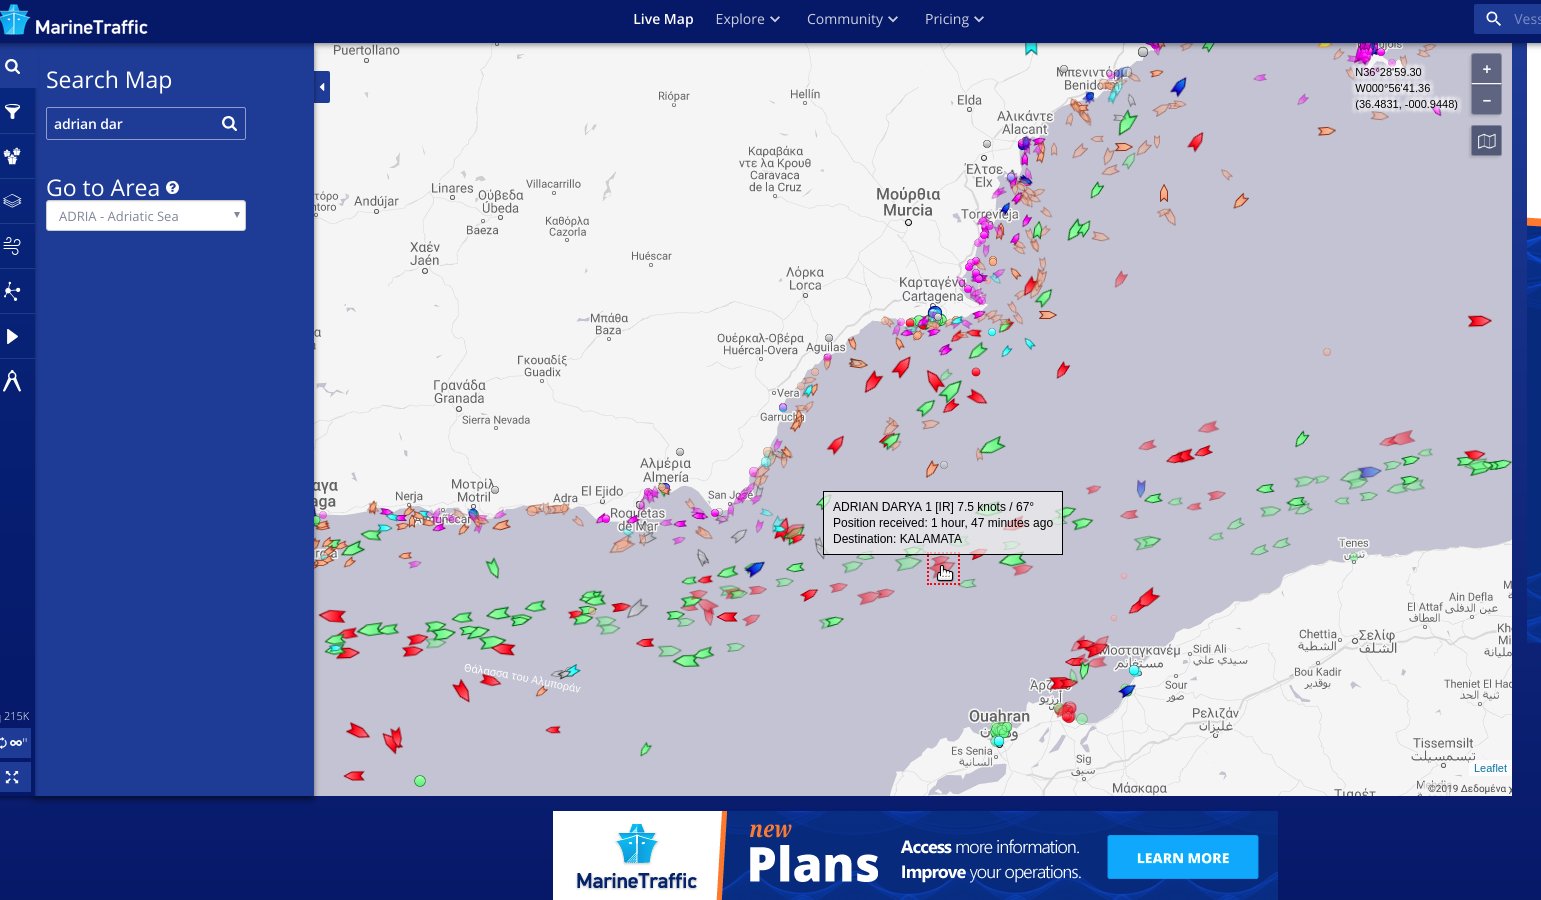The height and width of the screenshot is (900, 1541).
Task: Collapse the Search Map side panel
Action: click(322, 87)
